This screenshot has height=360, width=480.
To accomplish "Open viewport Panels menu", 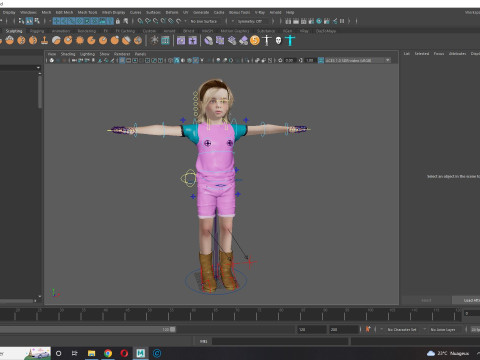I will coord(140,54).
